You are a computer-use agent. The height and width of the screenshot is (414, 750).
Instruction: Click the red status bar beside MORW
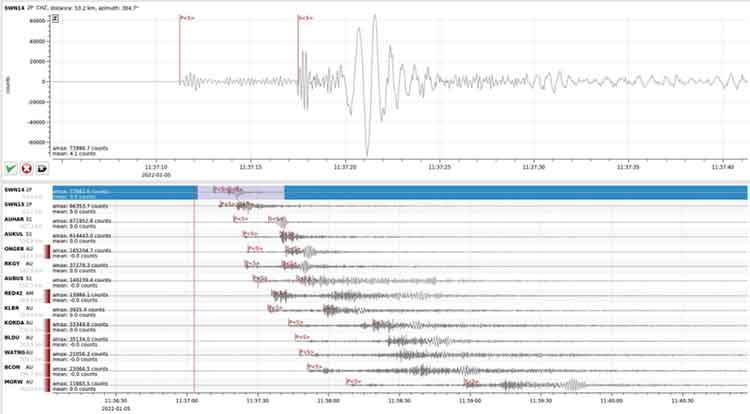coord(47,385)
